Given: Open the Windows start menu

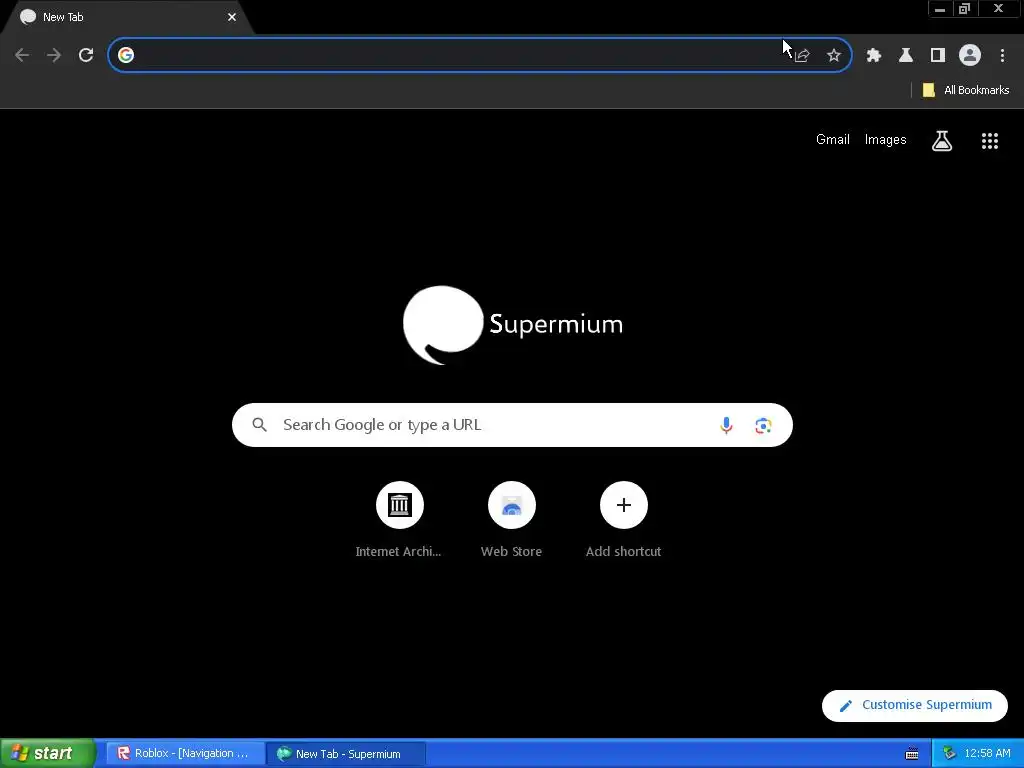Looking at the screenshot, I should pyautogui.click(x=47, y=753).
